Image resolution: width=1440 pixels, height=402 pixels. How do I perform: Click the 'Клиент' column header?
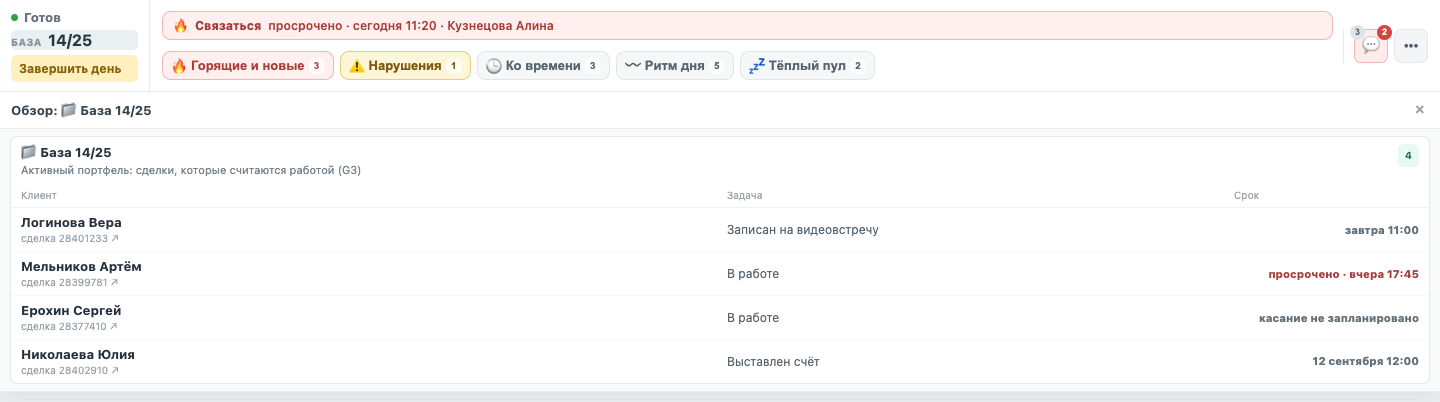point(39,195)
